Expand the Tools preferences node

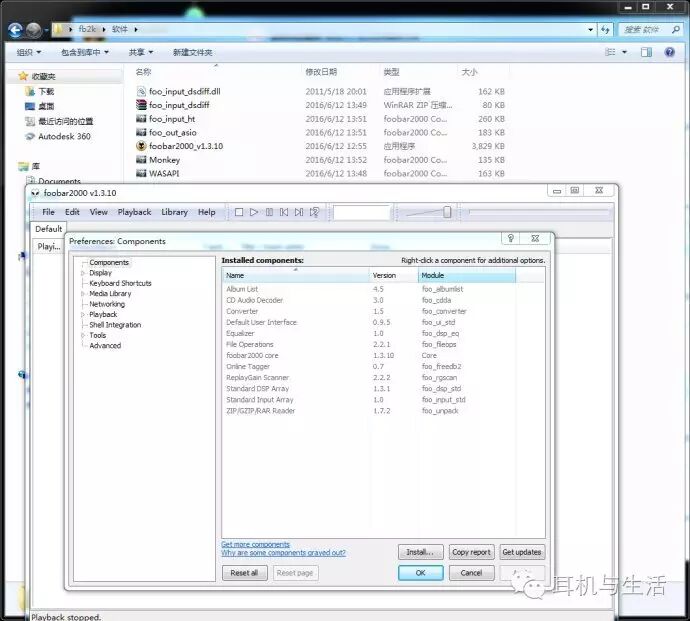(82, 335)
